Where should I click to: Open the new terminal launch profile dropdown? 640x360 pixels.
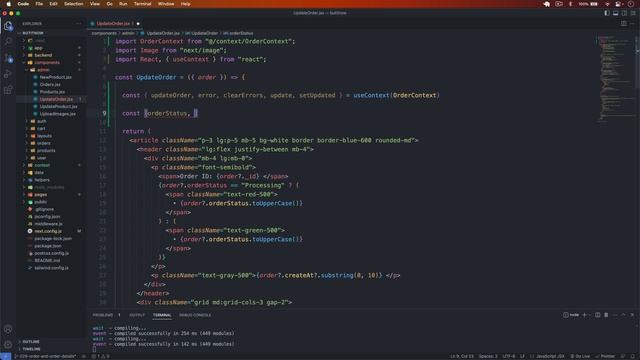tap(589, 315)
